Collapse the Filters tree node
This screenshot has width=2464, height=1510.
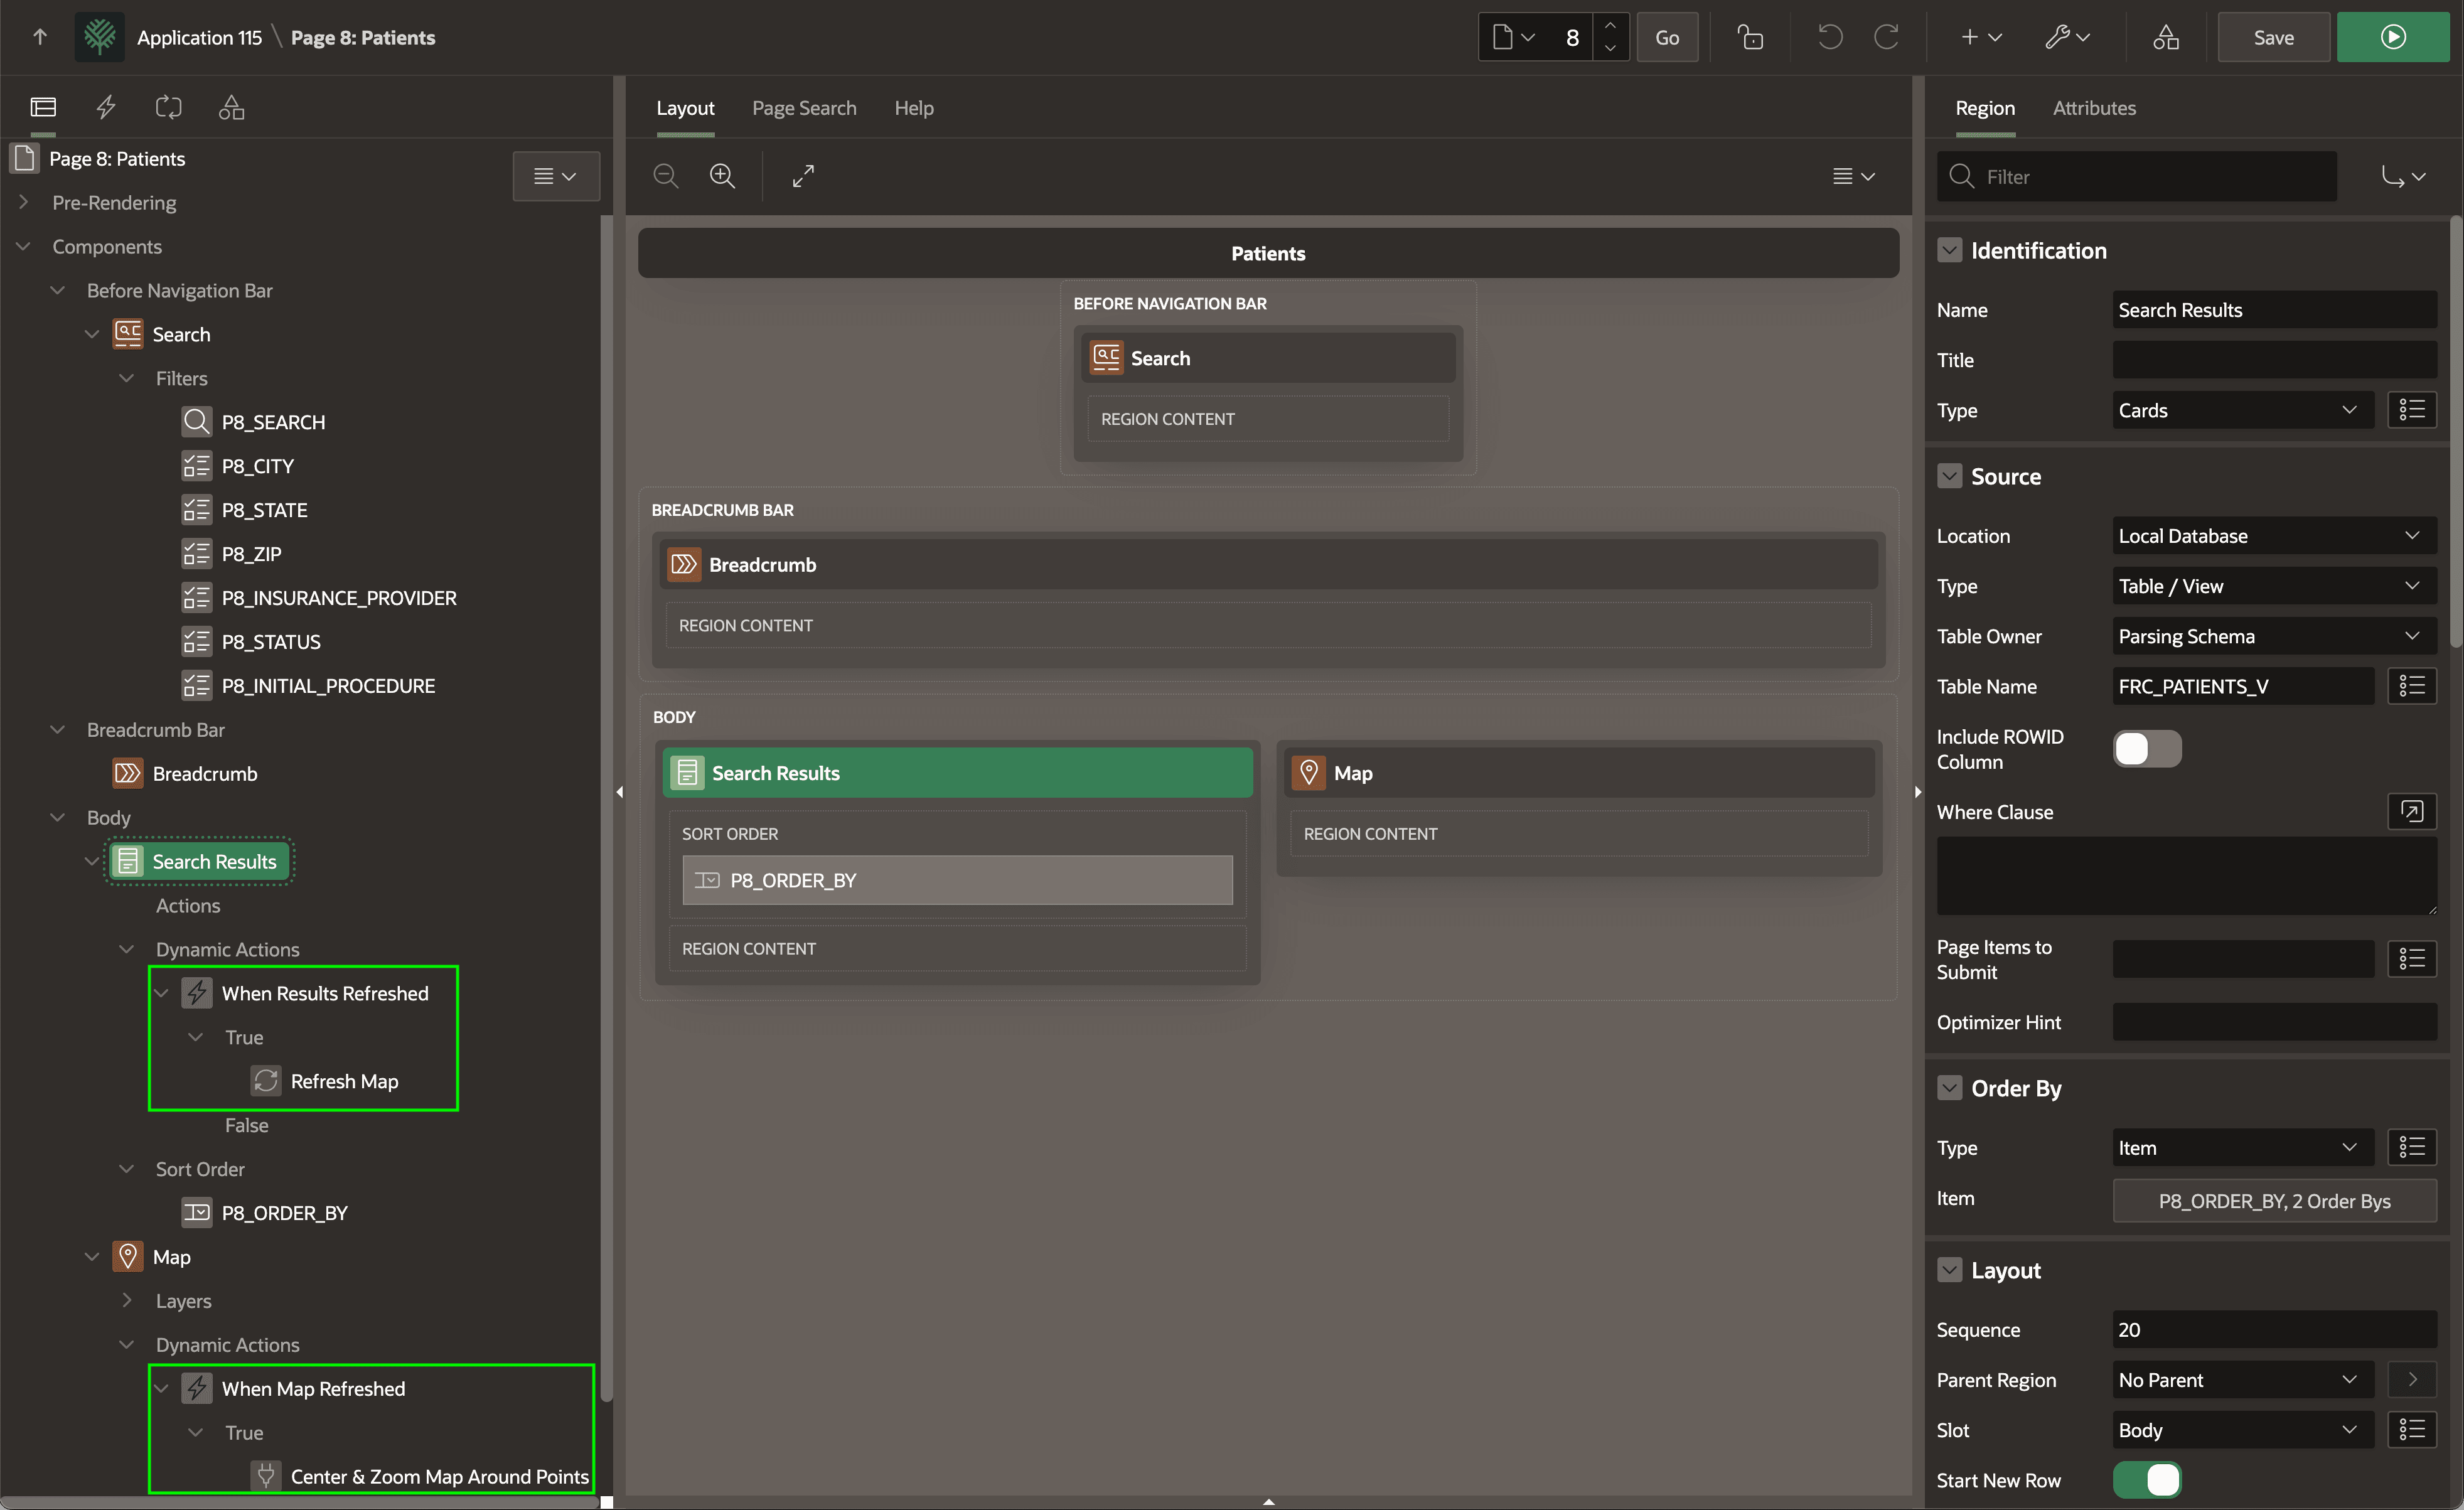[x=126, y=378]
